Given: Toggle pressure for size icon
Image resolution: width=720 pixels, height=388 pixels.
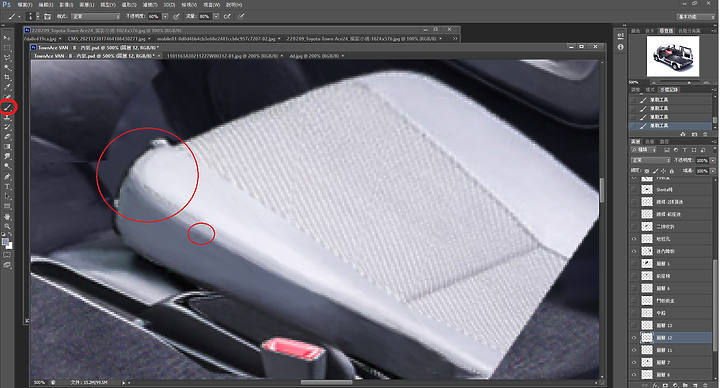Looking at the screenshot, I should pyautogui.click(x=241, y=16).
